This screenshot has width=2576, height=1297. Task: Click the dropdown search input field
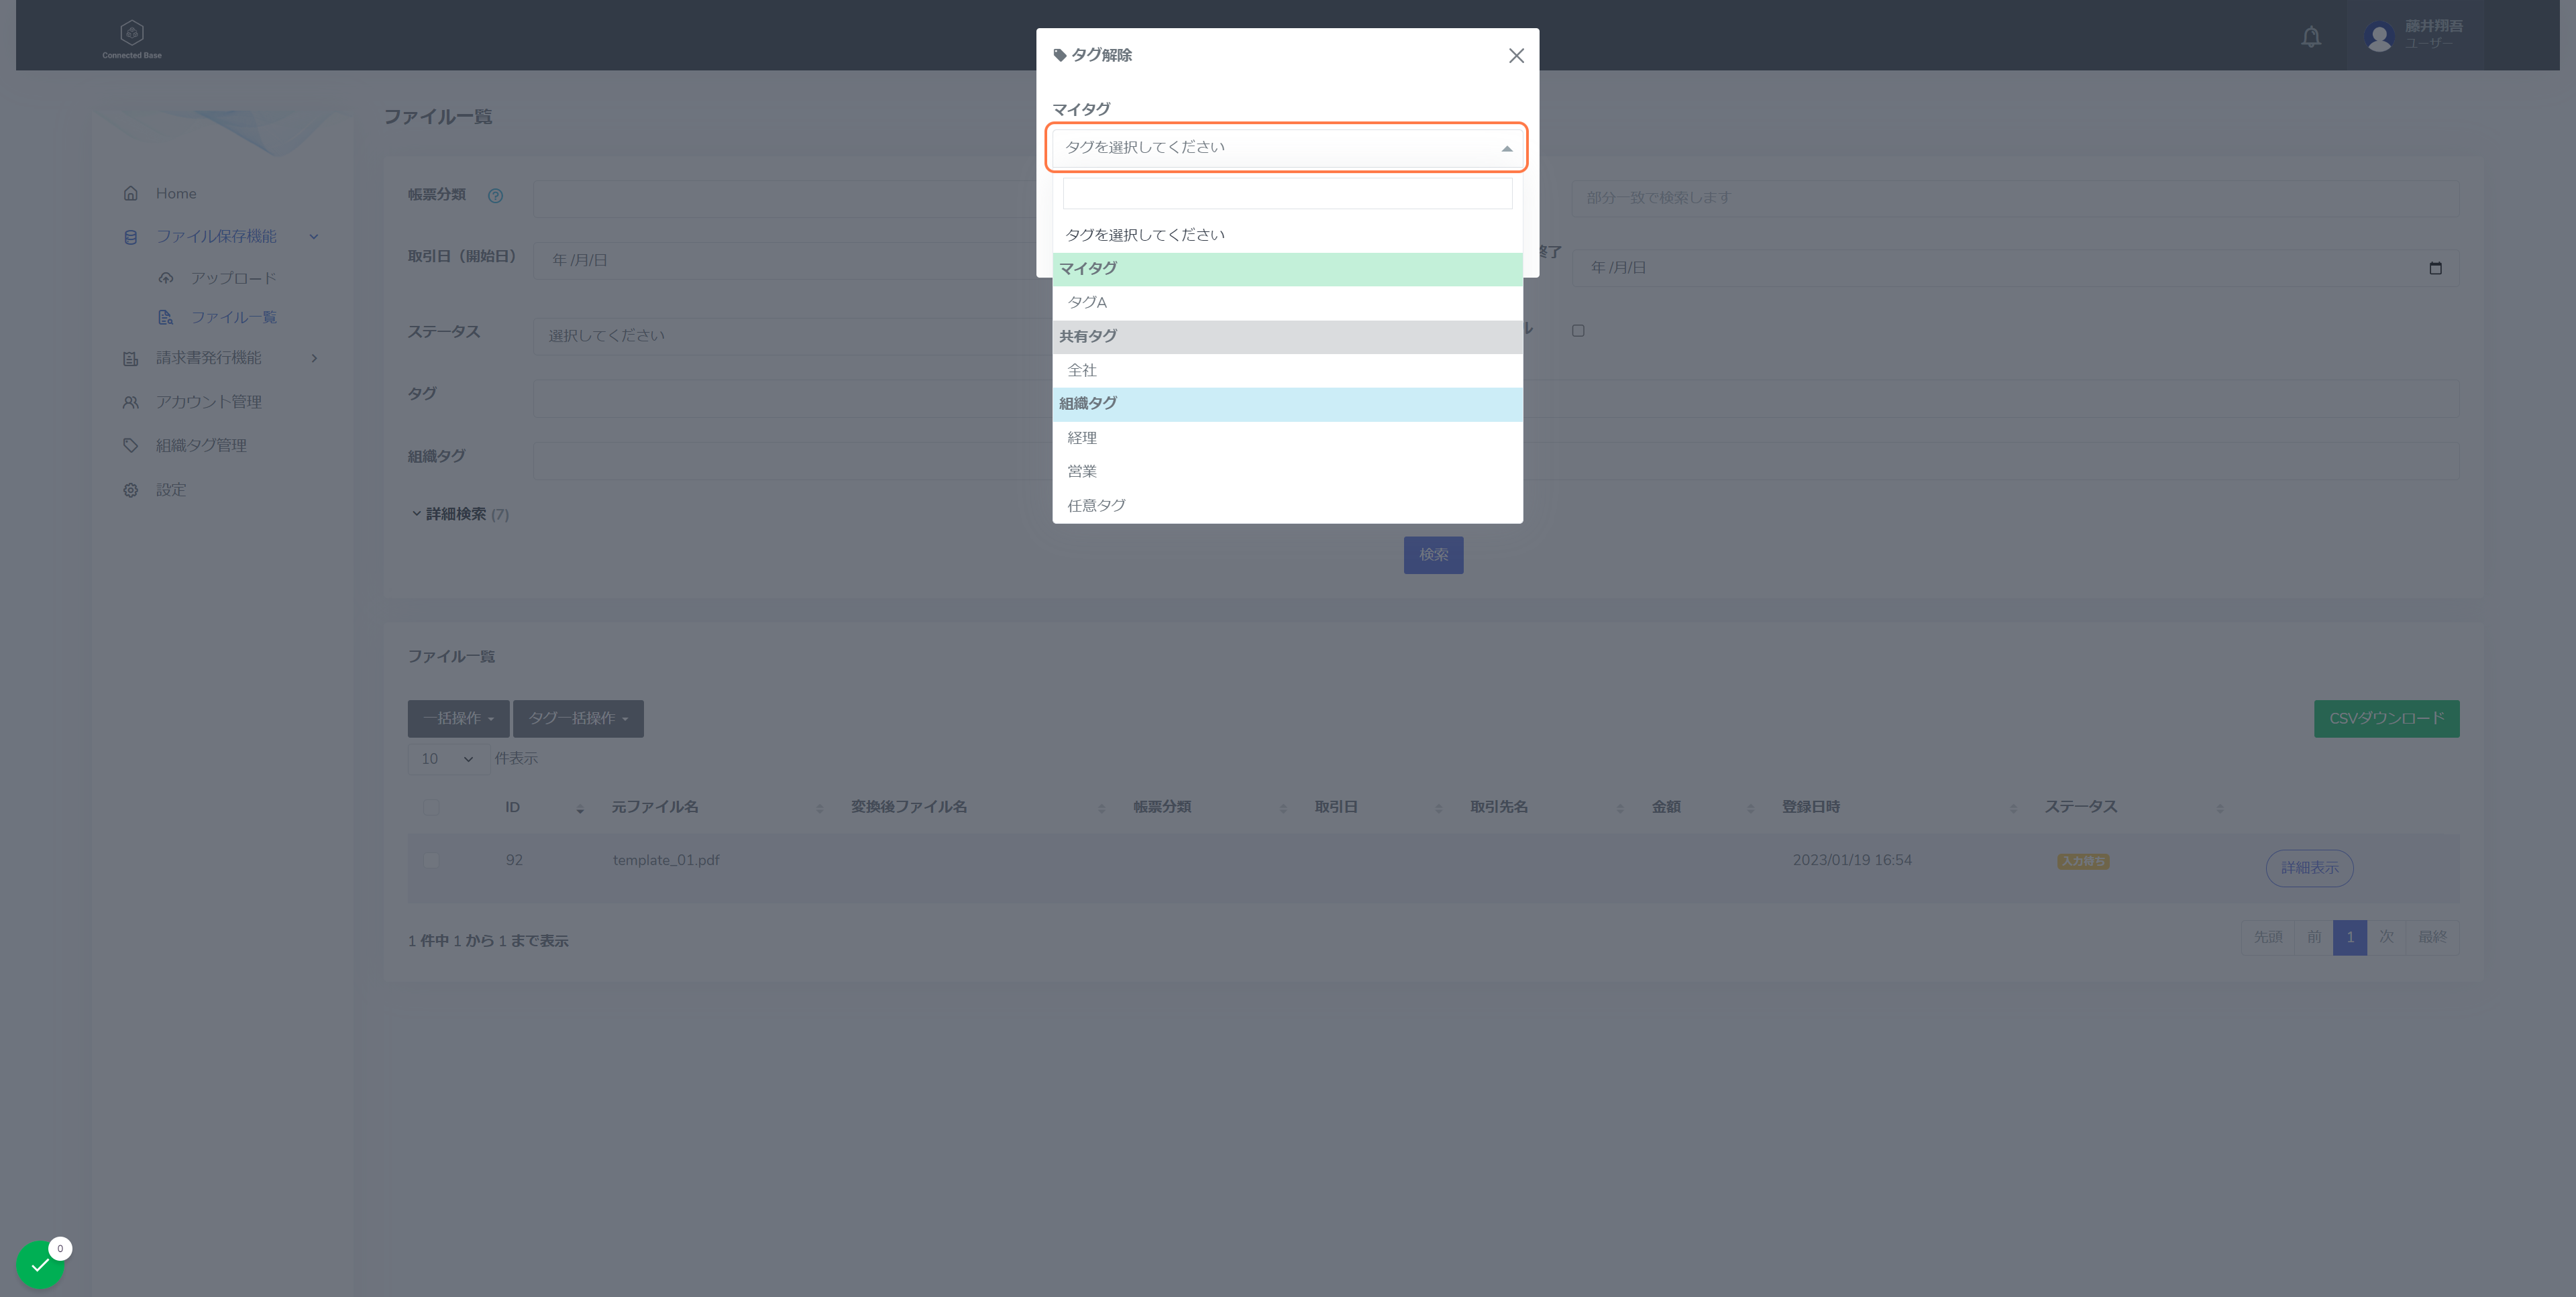[x=1287, y=193]
